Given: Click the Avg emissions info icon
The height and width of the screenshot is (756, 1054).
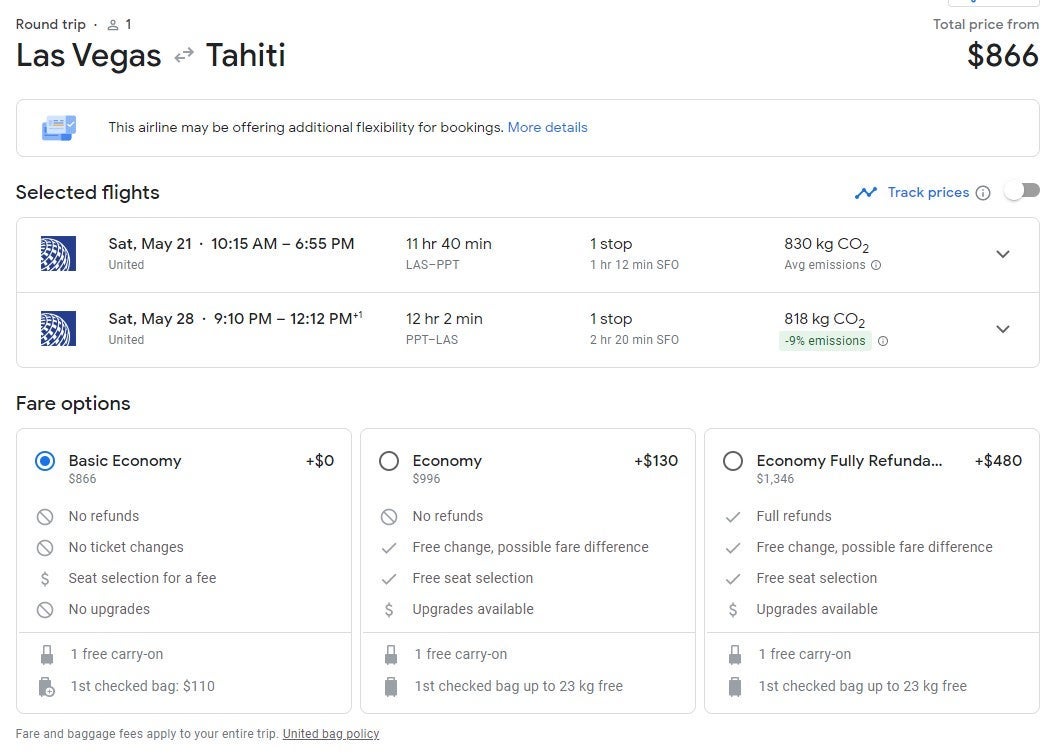Looking at the screenshot, I should tap(876, 266).
